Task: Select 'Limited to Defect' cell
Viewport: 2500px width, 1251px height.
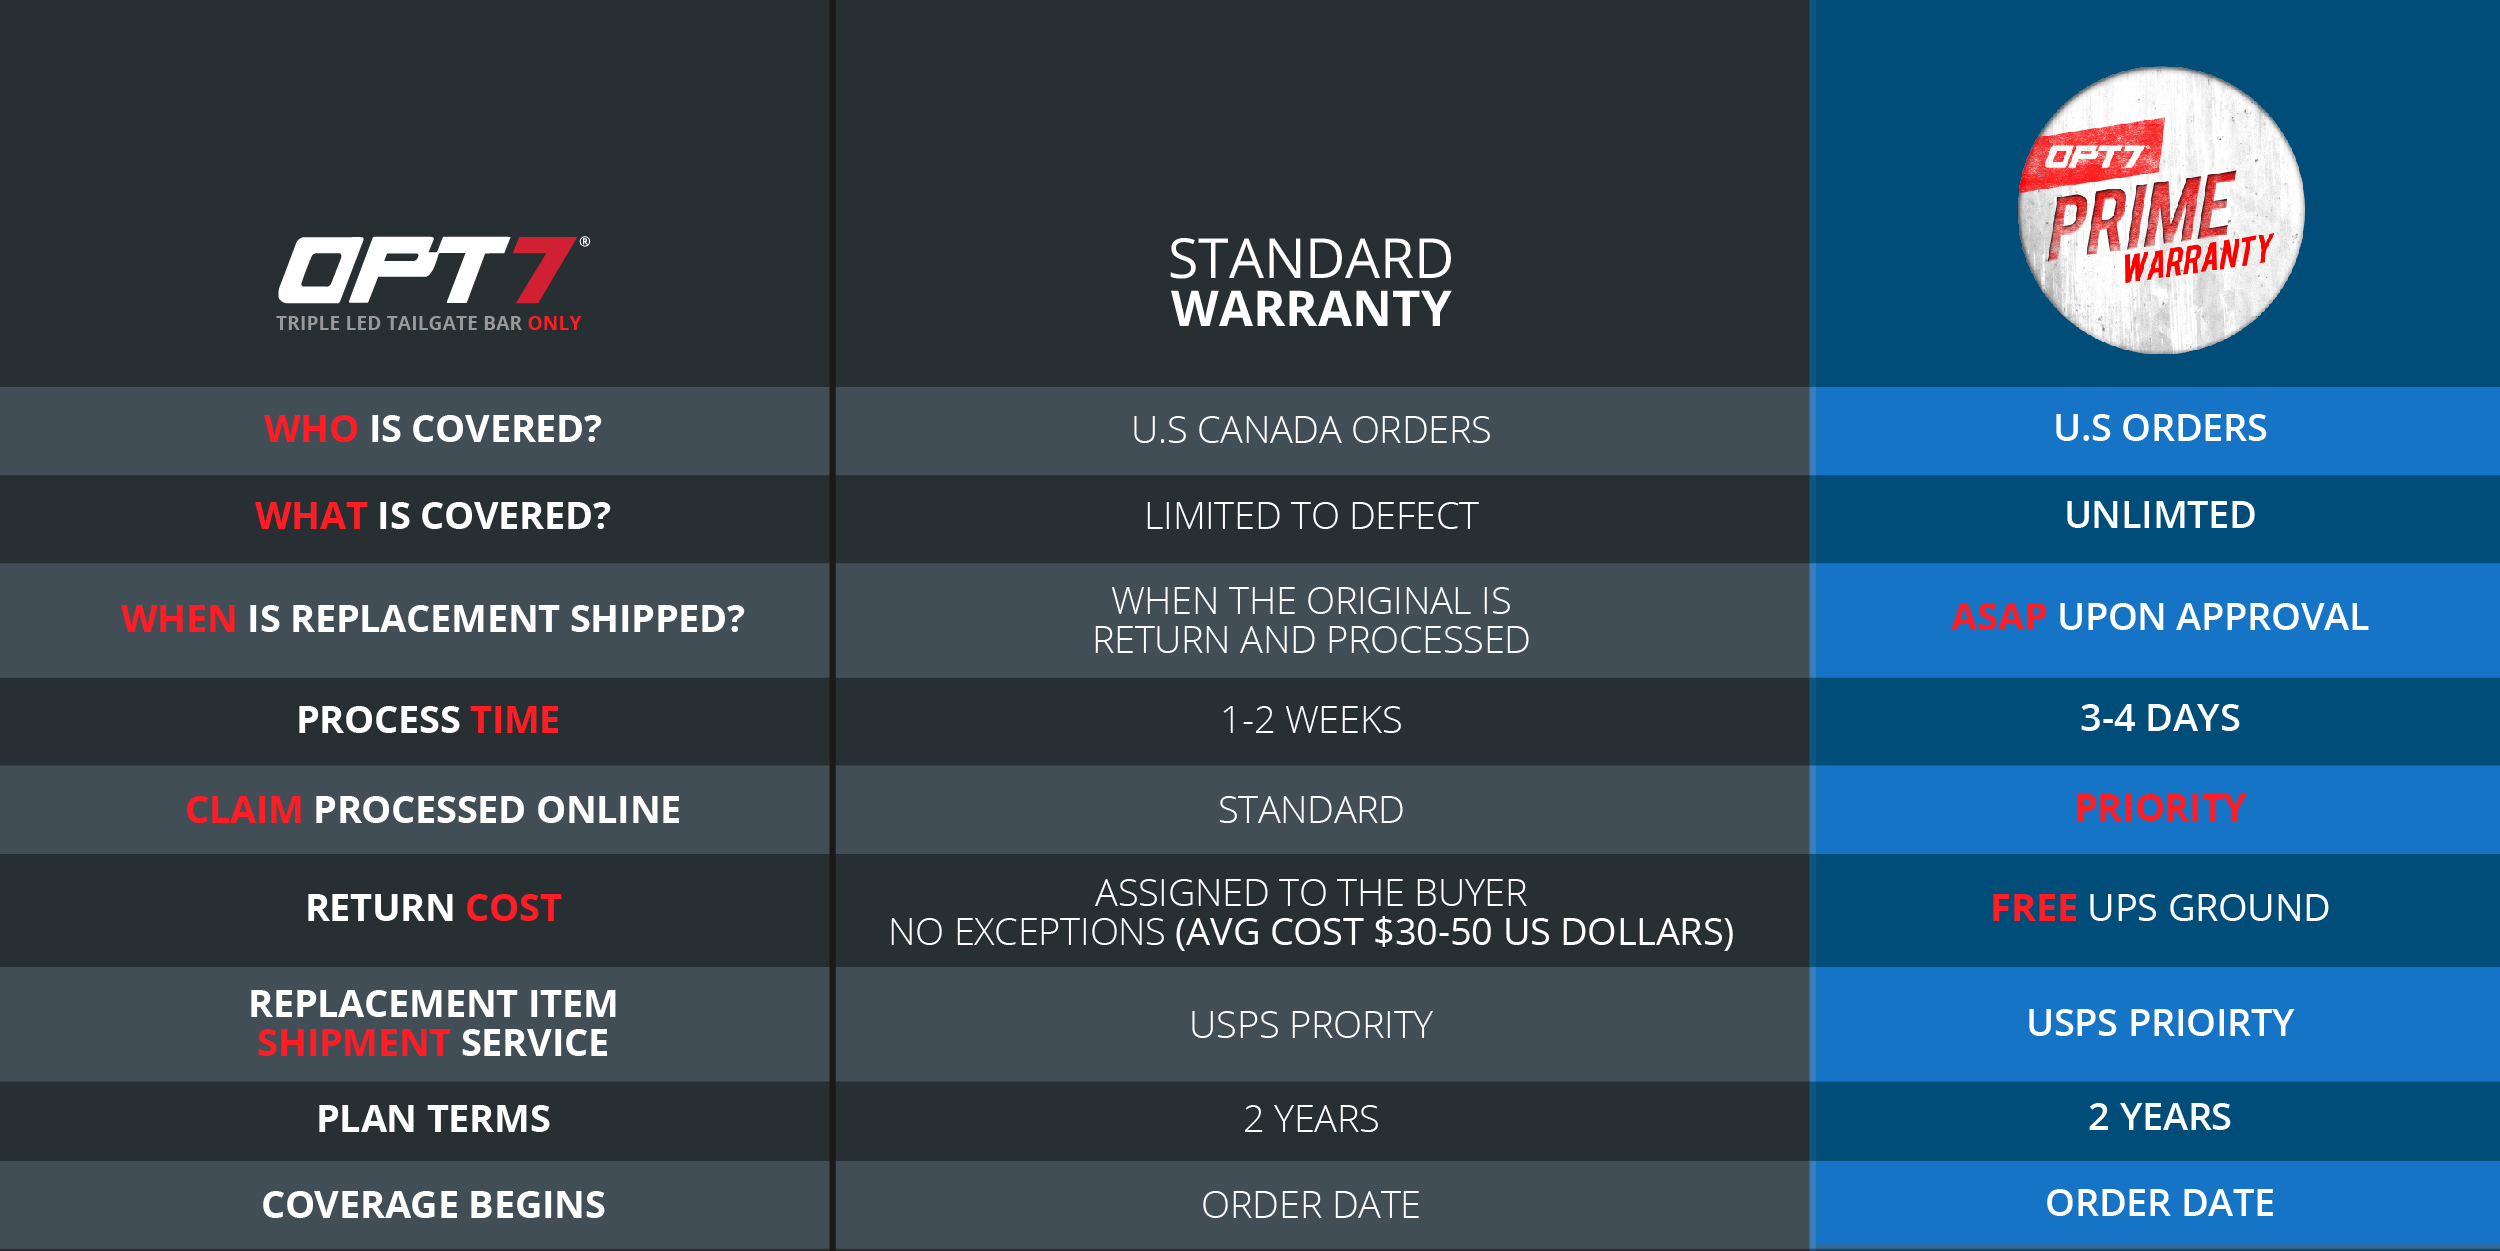Action: (x=1311, y=516)
